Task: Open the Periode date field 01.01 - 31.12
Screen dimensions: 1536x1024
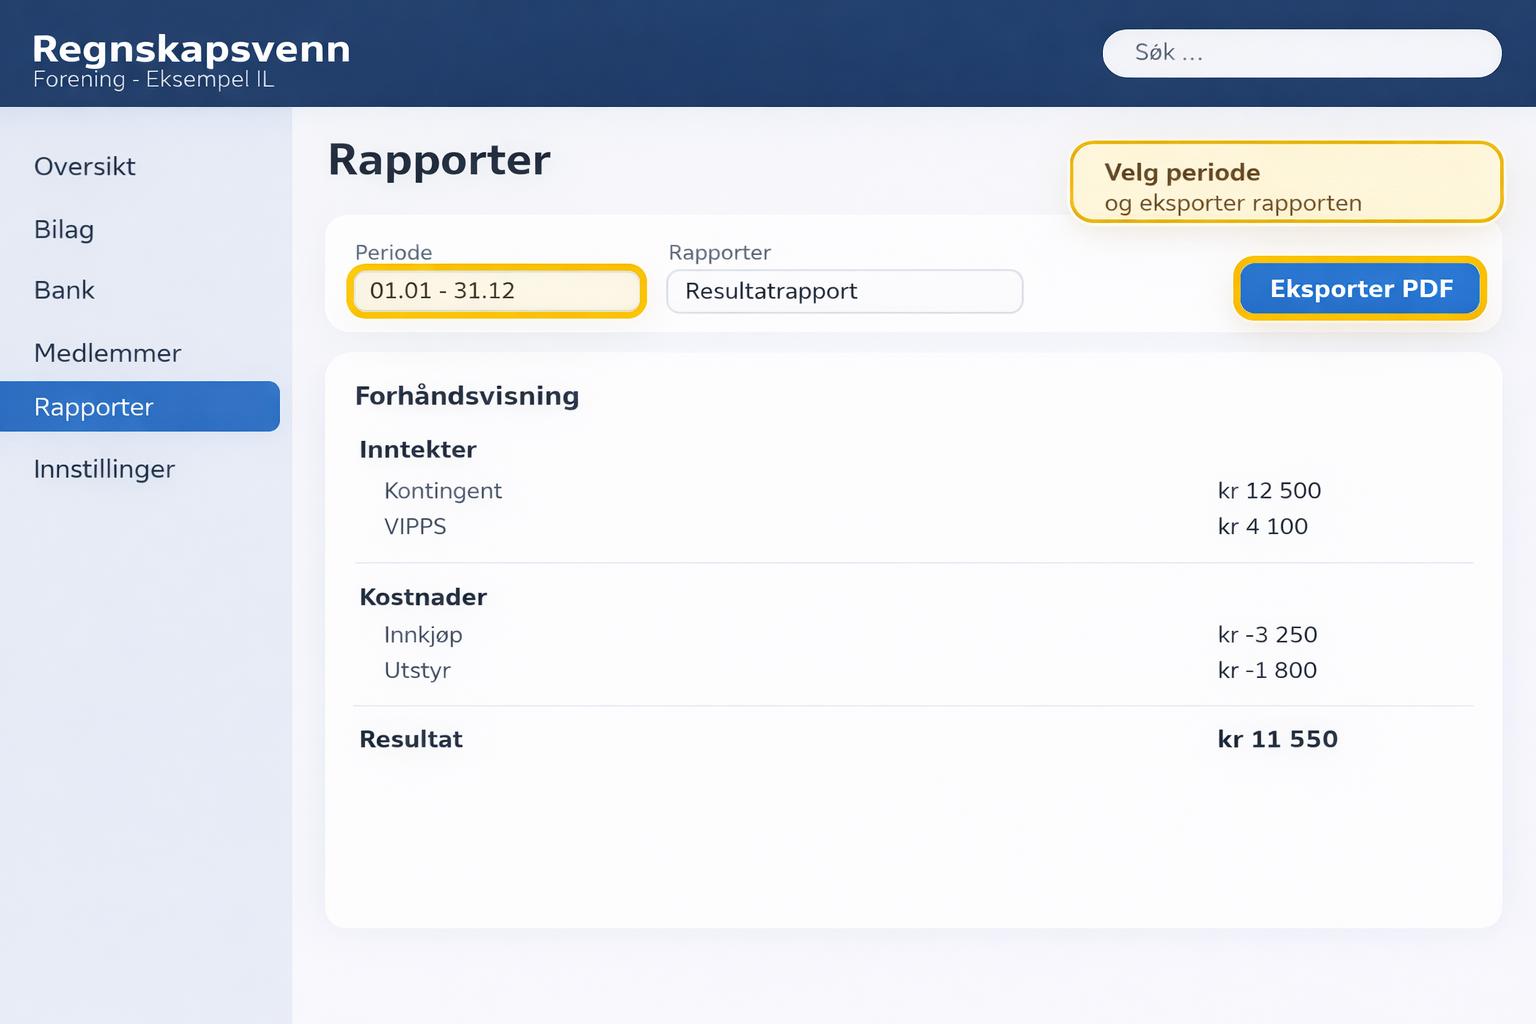Action: (x=495, y=290)
